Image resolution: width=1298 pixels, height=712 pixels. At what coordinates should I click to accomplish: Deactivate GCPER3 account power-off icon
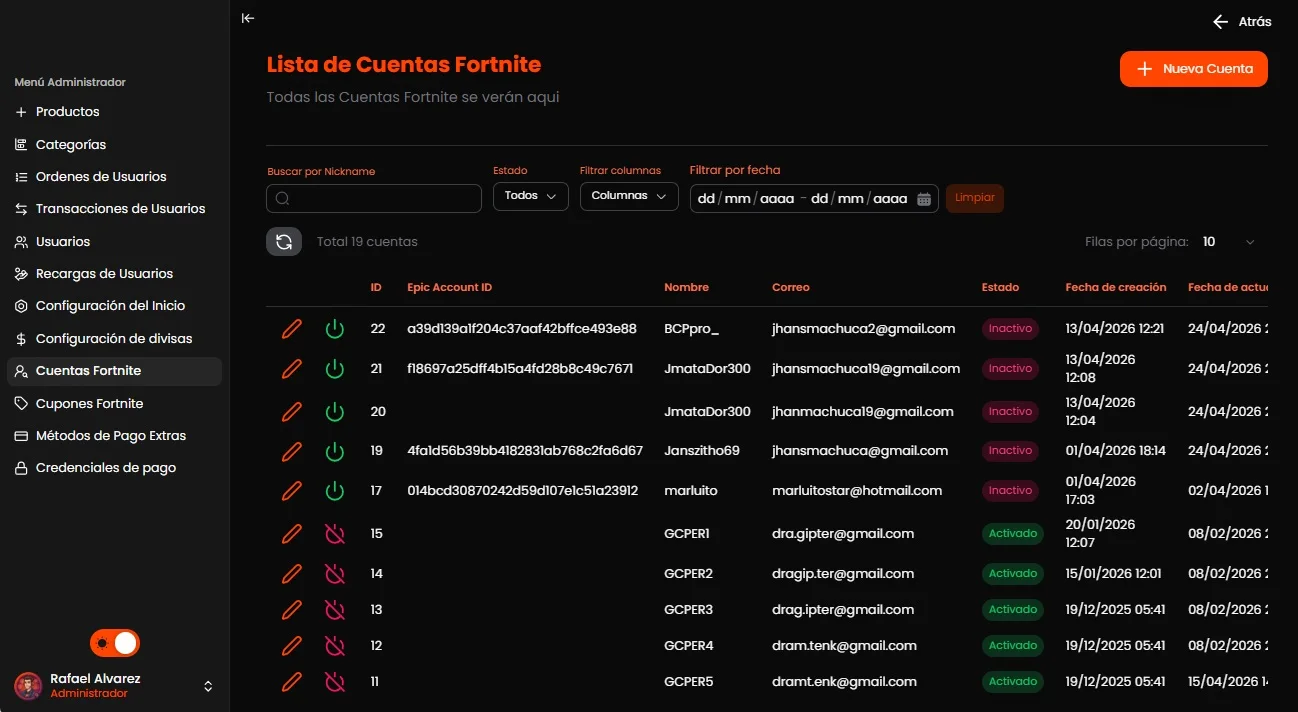[335, 610]
